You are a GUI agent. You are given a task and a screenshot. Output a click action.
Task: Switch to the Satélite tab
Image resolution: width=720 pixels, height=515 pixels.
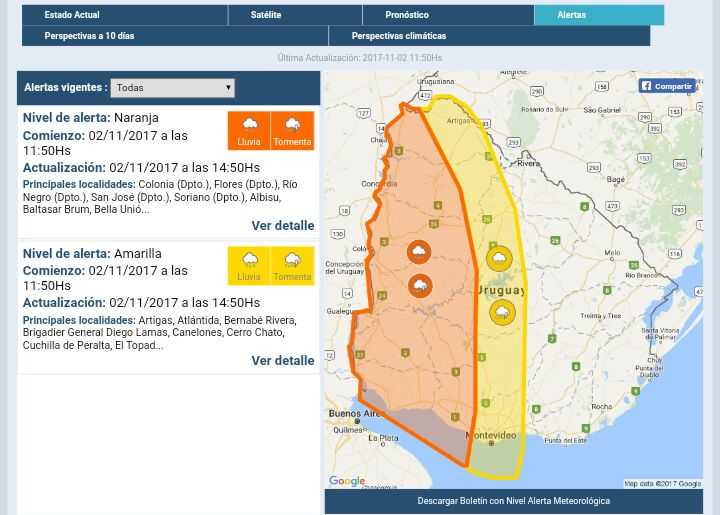point(293,15)
